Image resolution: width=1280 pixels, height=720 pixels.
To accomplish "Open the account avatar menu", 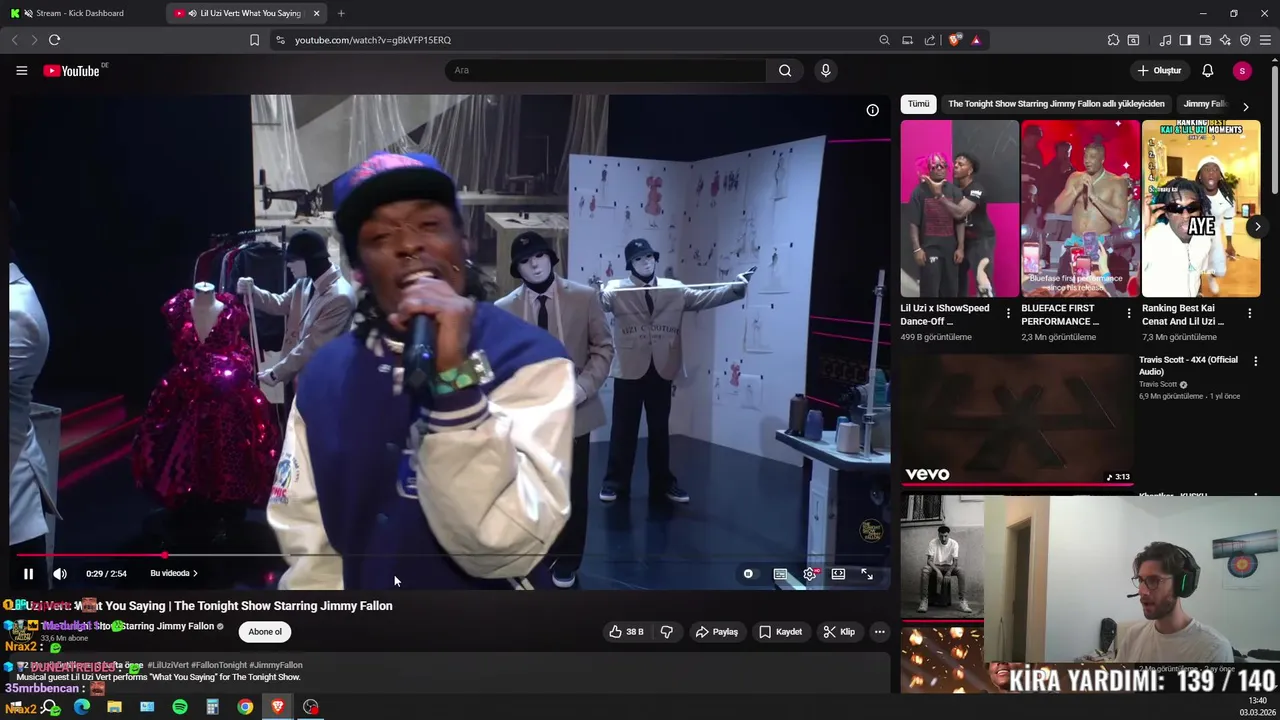I will coord(1242,70).
